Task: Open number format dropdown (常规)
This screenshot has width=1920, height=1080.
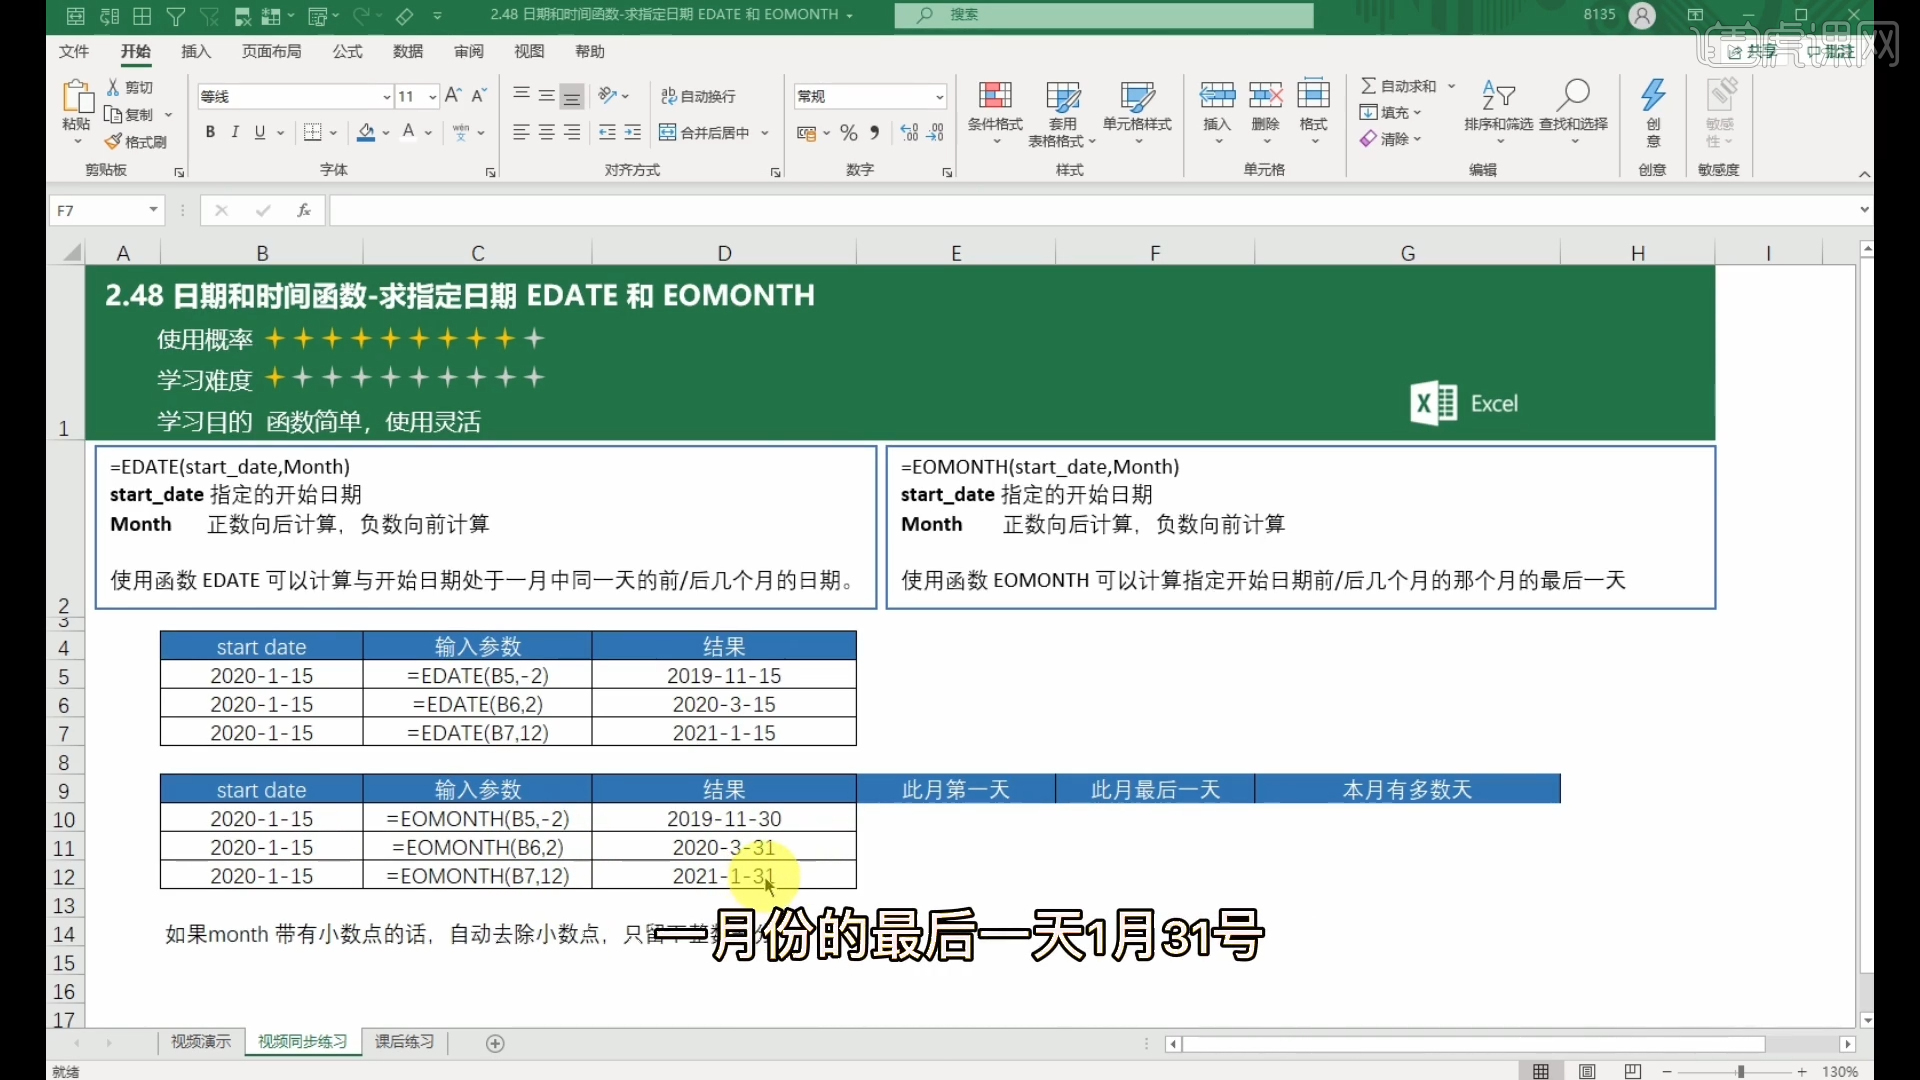Action: [x=939, y=97]
